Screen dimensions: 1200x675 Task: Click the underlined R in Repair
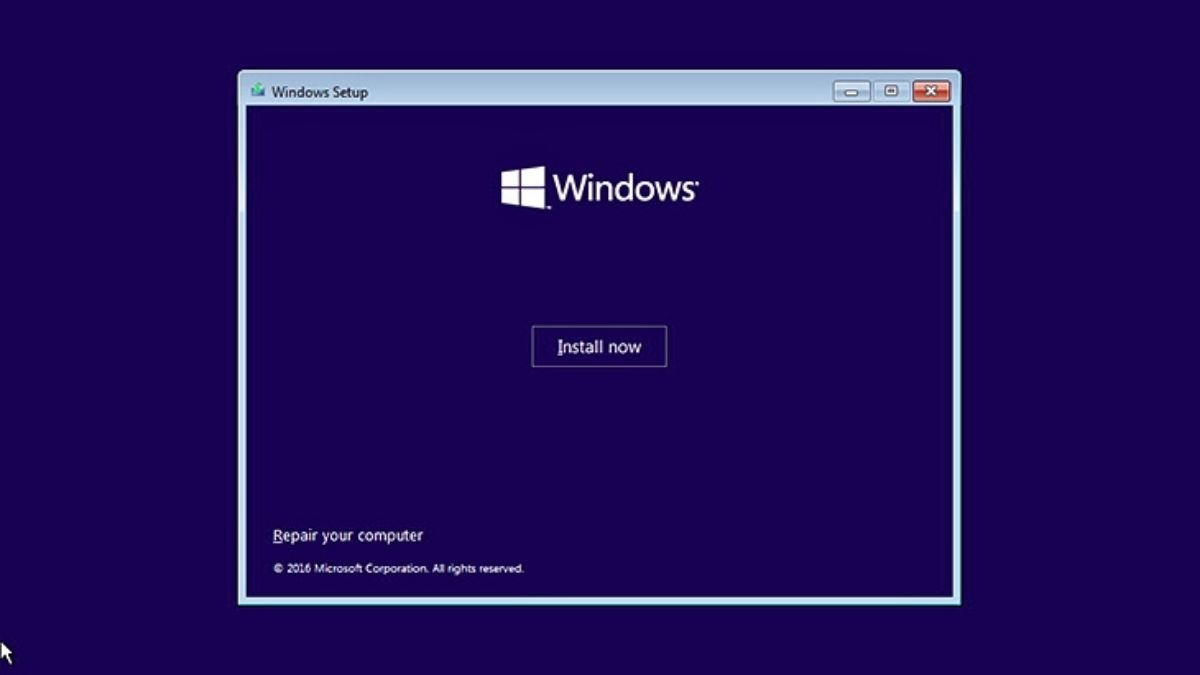[277, 535]
